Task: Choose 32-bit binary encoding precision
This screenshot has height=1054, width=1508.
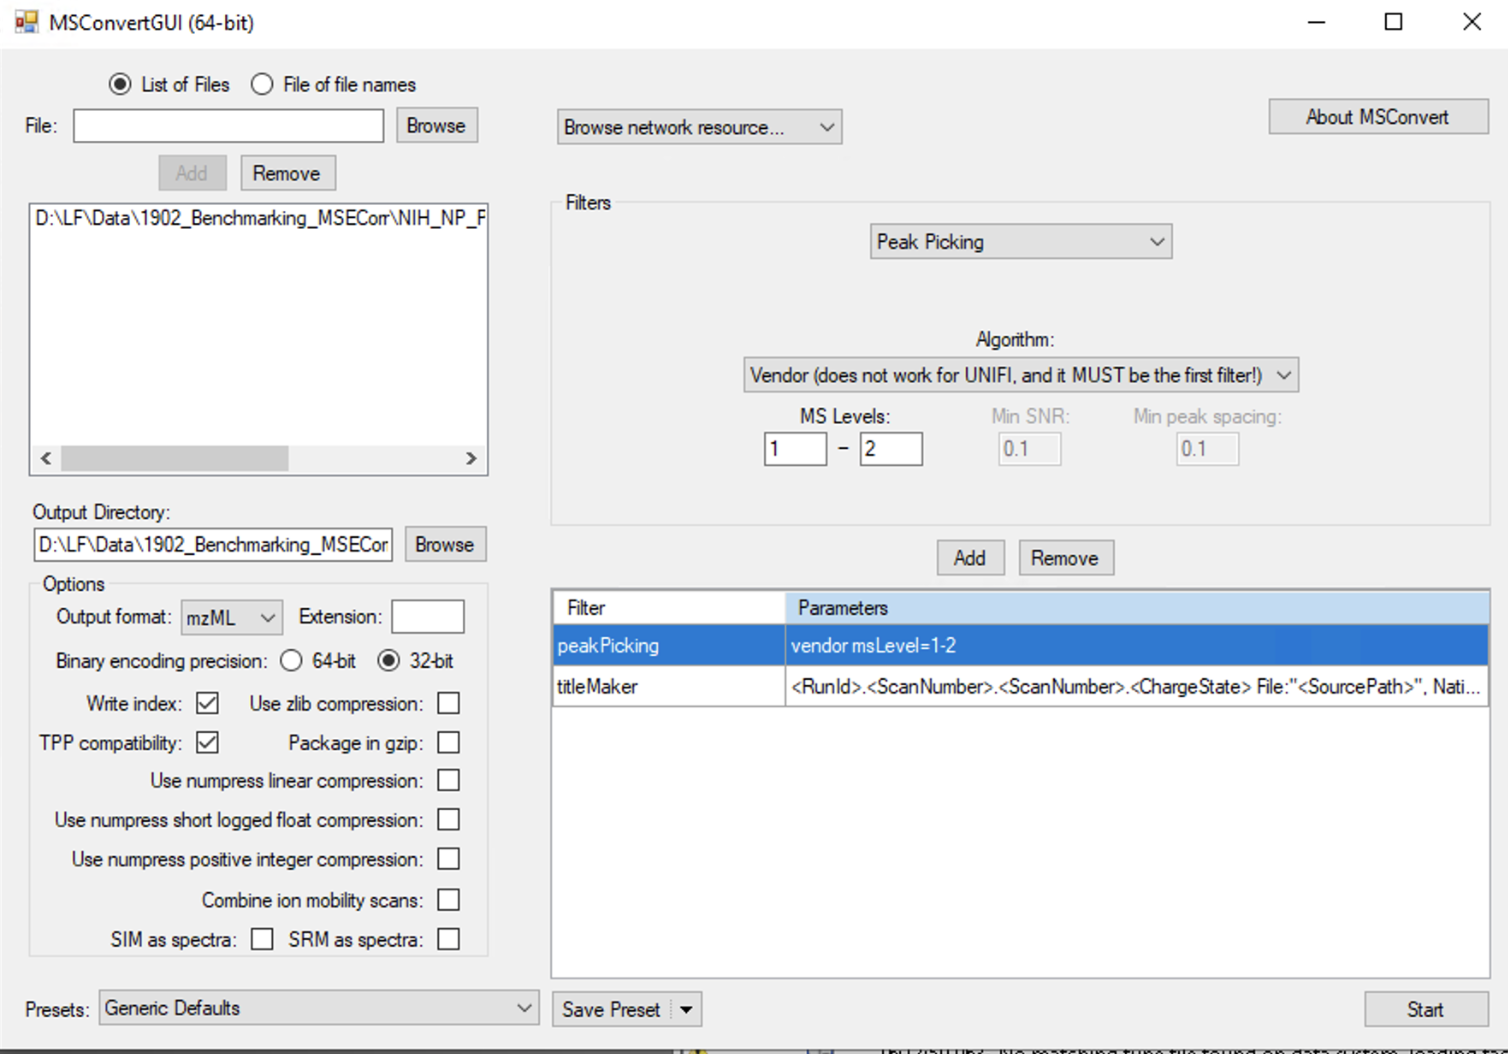Action: point(388,661)
